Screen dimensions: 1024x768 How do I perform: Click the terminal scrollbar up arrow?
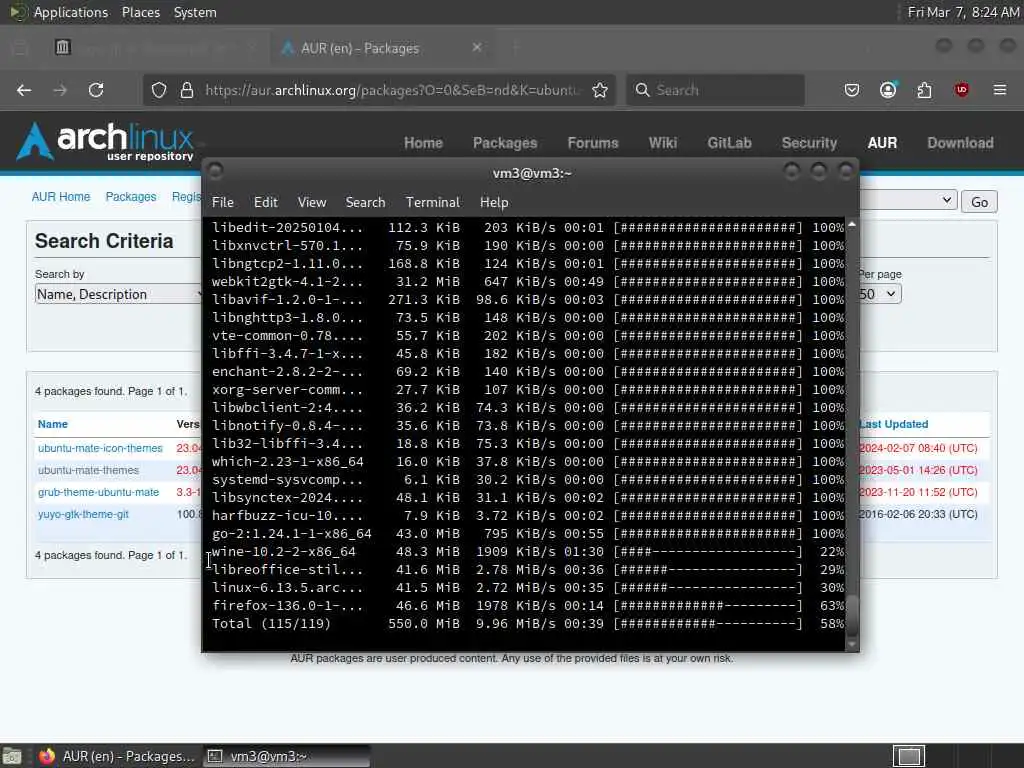pos(852,225)
